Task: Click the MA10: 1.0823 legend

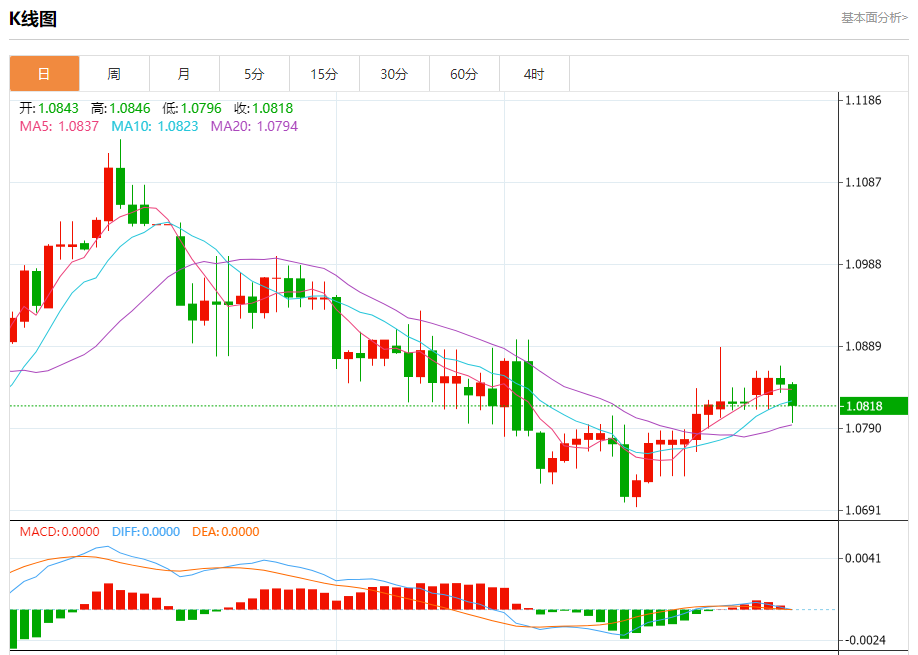Action: (x=155, y=126)
